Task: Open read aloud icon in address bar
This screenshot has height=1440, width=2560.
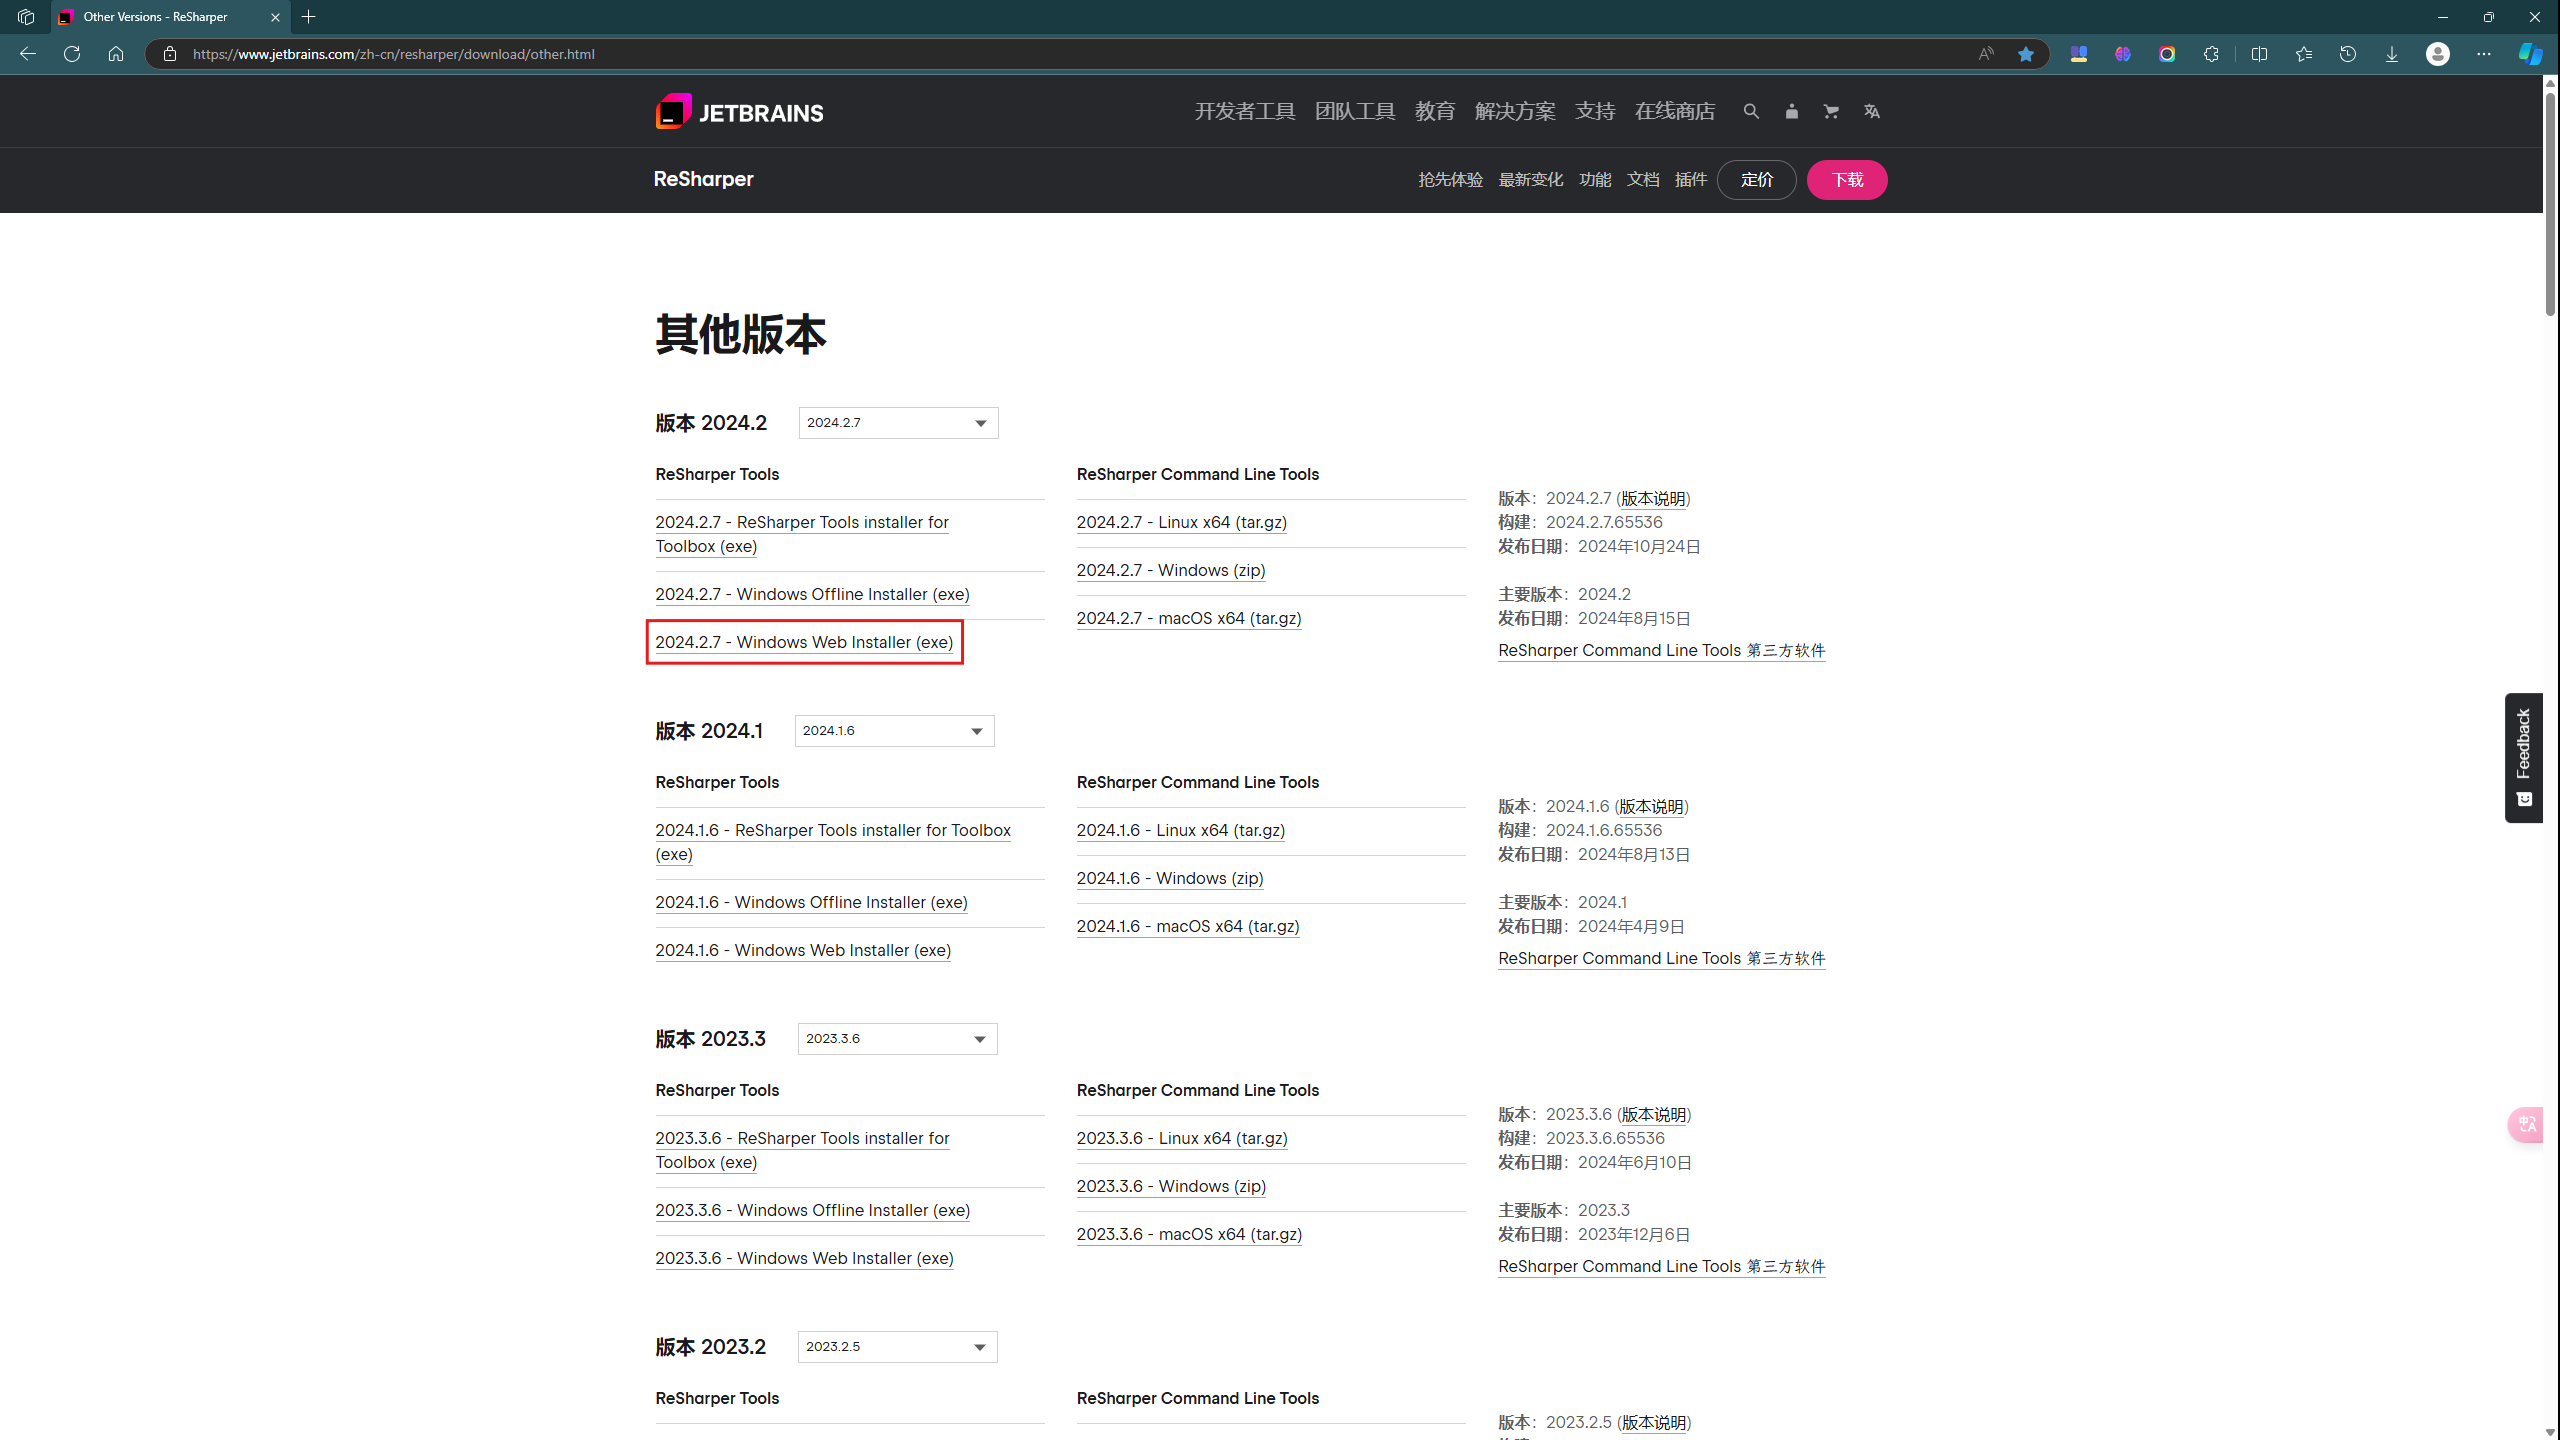Action: point(1986,54)
